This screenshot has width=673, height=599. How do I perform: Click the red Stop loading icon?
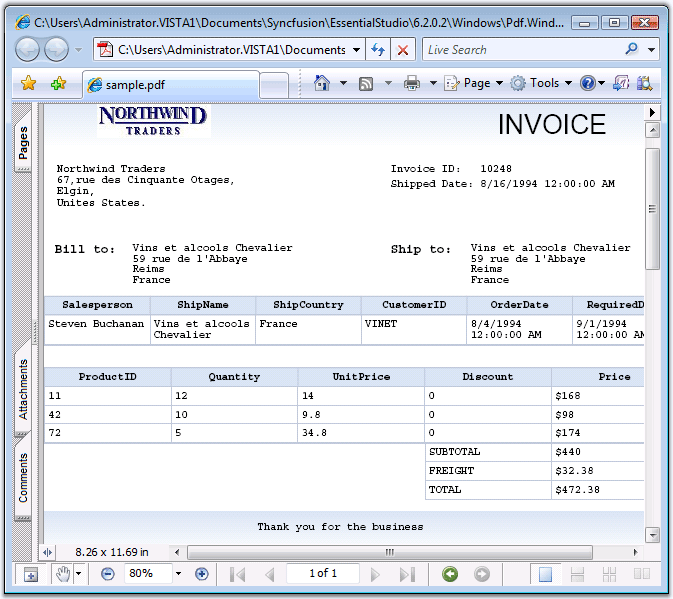[x=403, y=50]
